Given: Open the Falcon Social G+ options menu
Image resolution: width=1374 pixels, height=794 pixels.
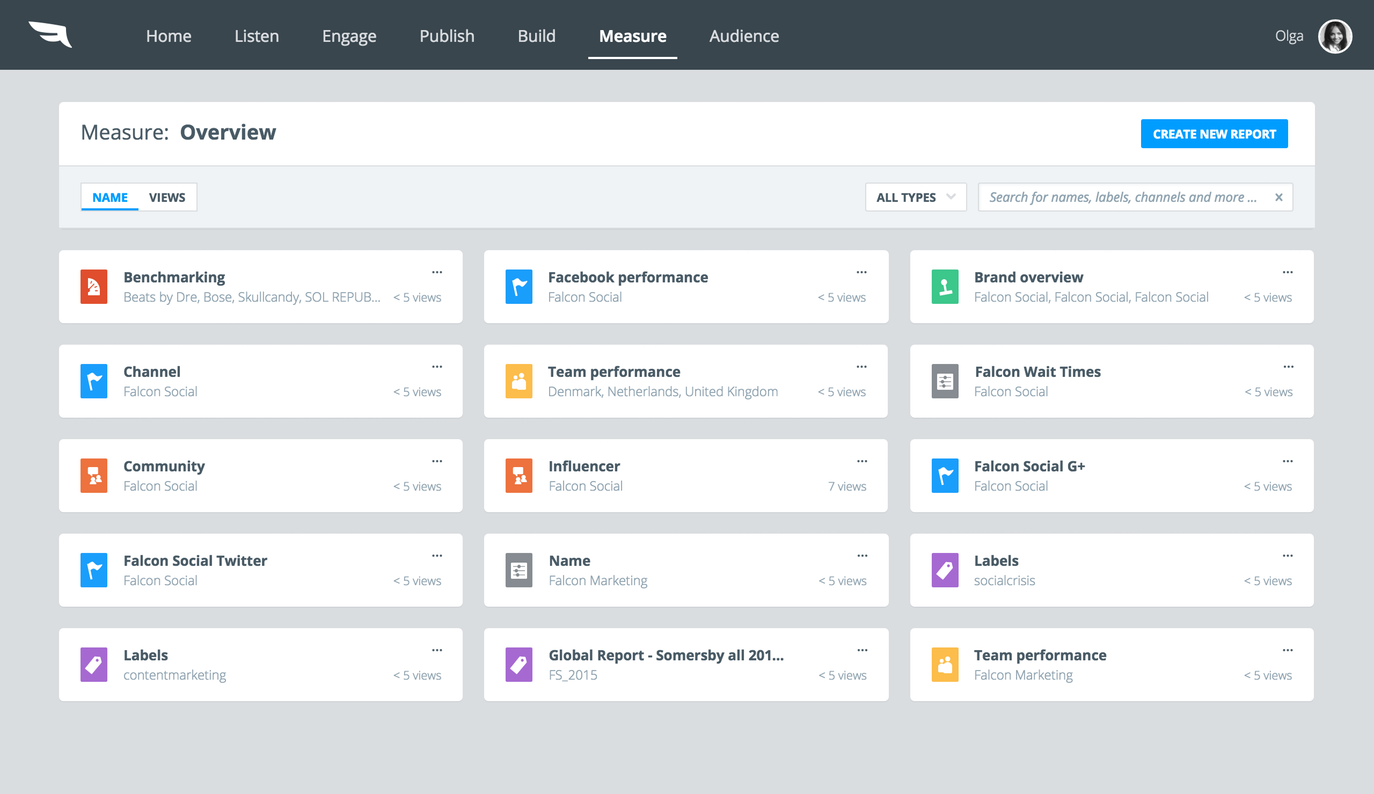Looking at the screenshot, I should tap(1288, 461).
